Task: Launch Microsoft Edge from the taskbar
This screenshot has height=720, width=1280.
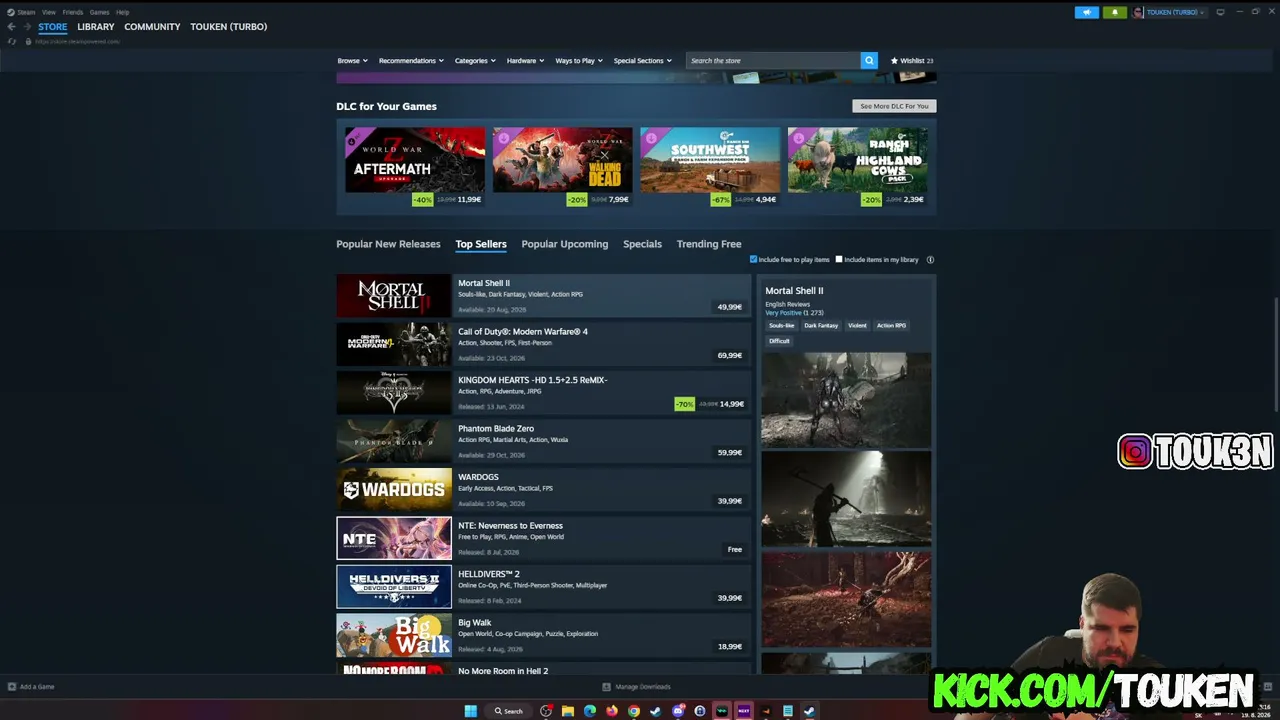Action: tap(590, 711)
